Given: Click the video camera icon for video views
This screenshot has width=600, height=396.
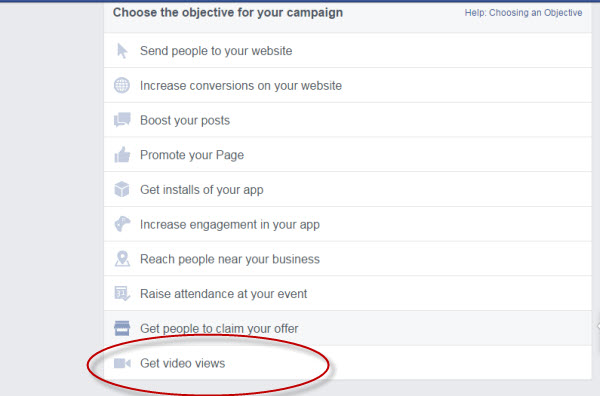Looking at the screenshot, I should click(x=122, y=363).
